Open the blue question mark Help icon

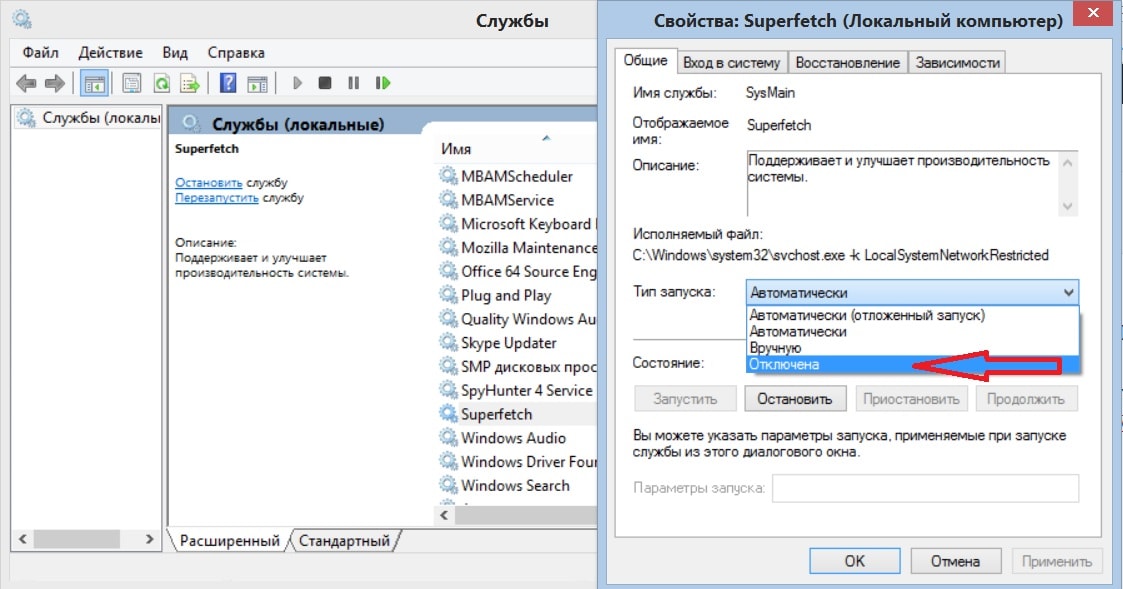[x=228, y=83]
